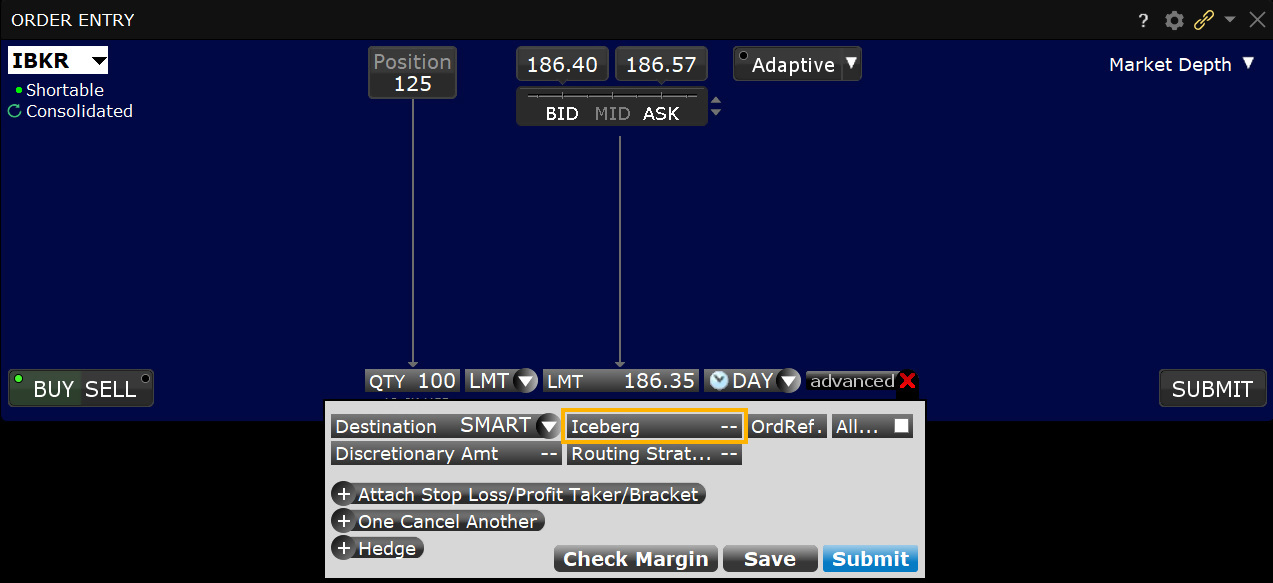Click the red X beside advanced
The image size is (1273, 583).
coord(908,381)
